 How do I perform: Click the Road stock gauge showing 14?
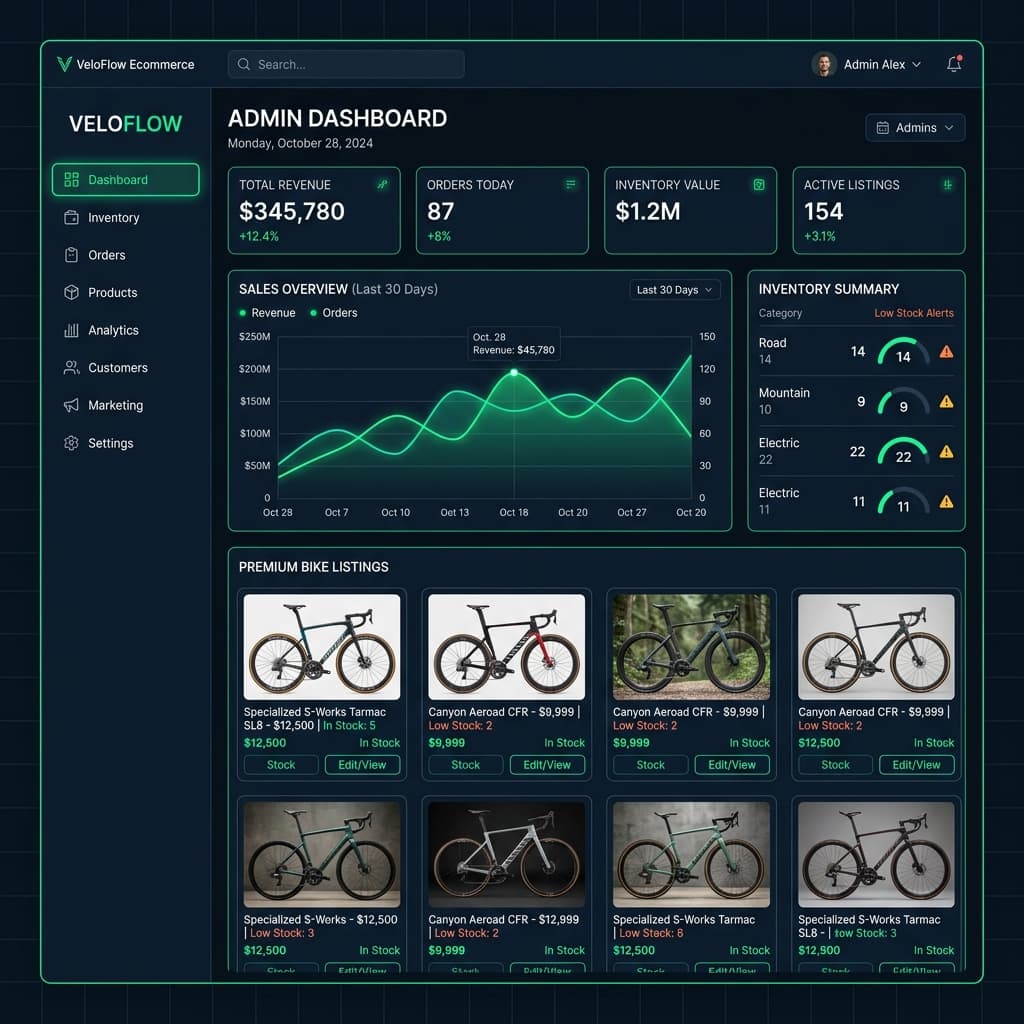point(903,353)
